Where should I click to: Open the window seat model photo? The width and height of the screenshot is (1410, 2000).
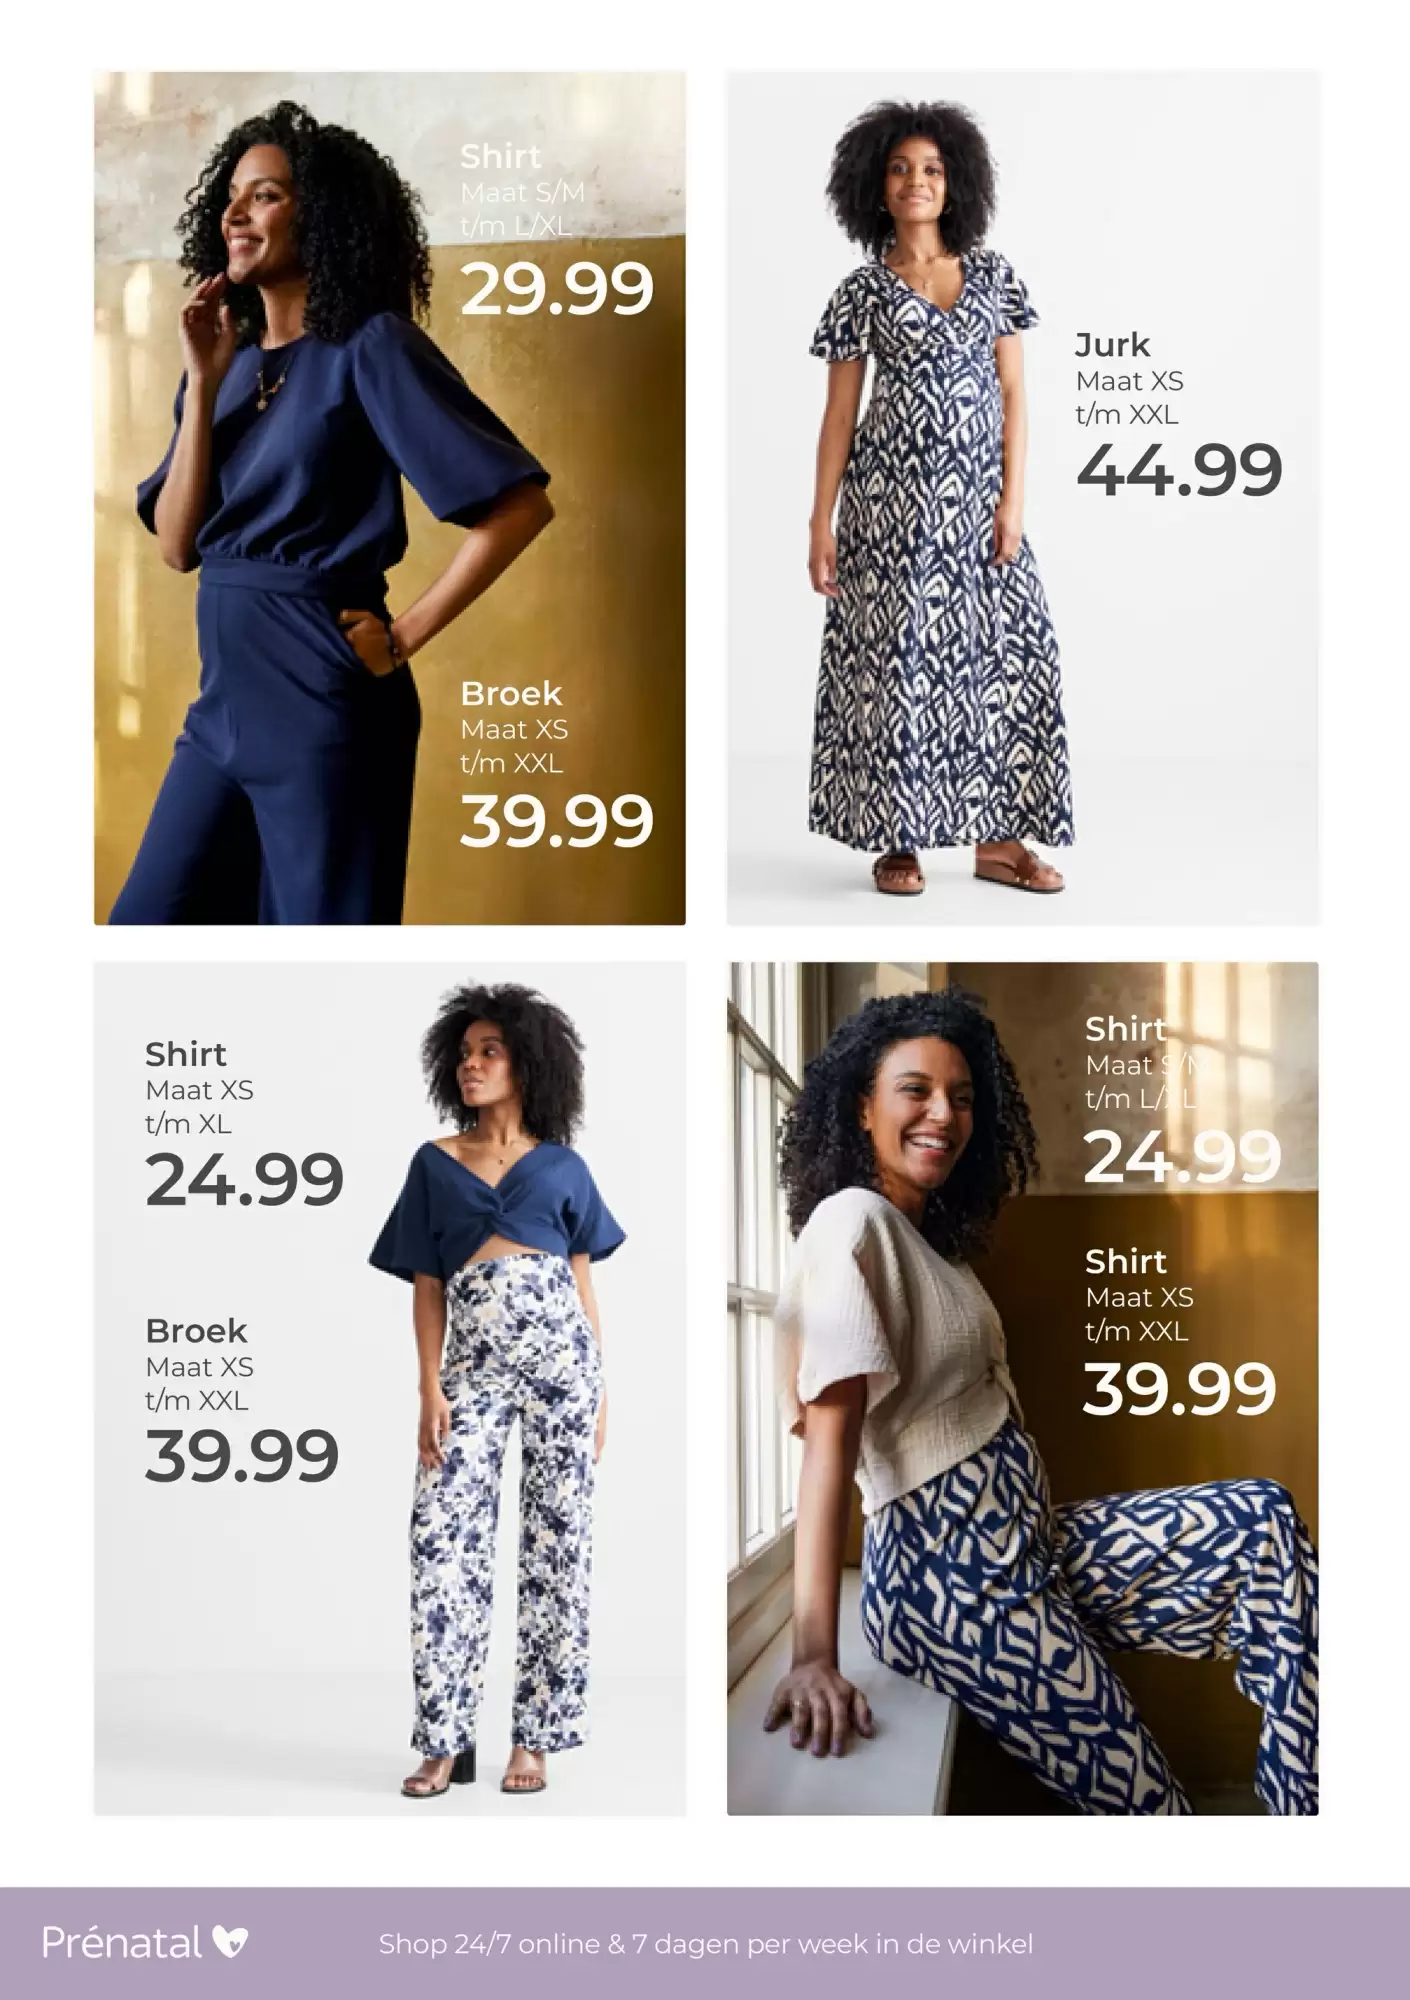tap(1022, 1388)
